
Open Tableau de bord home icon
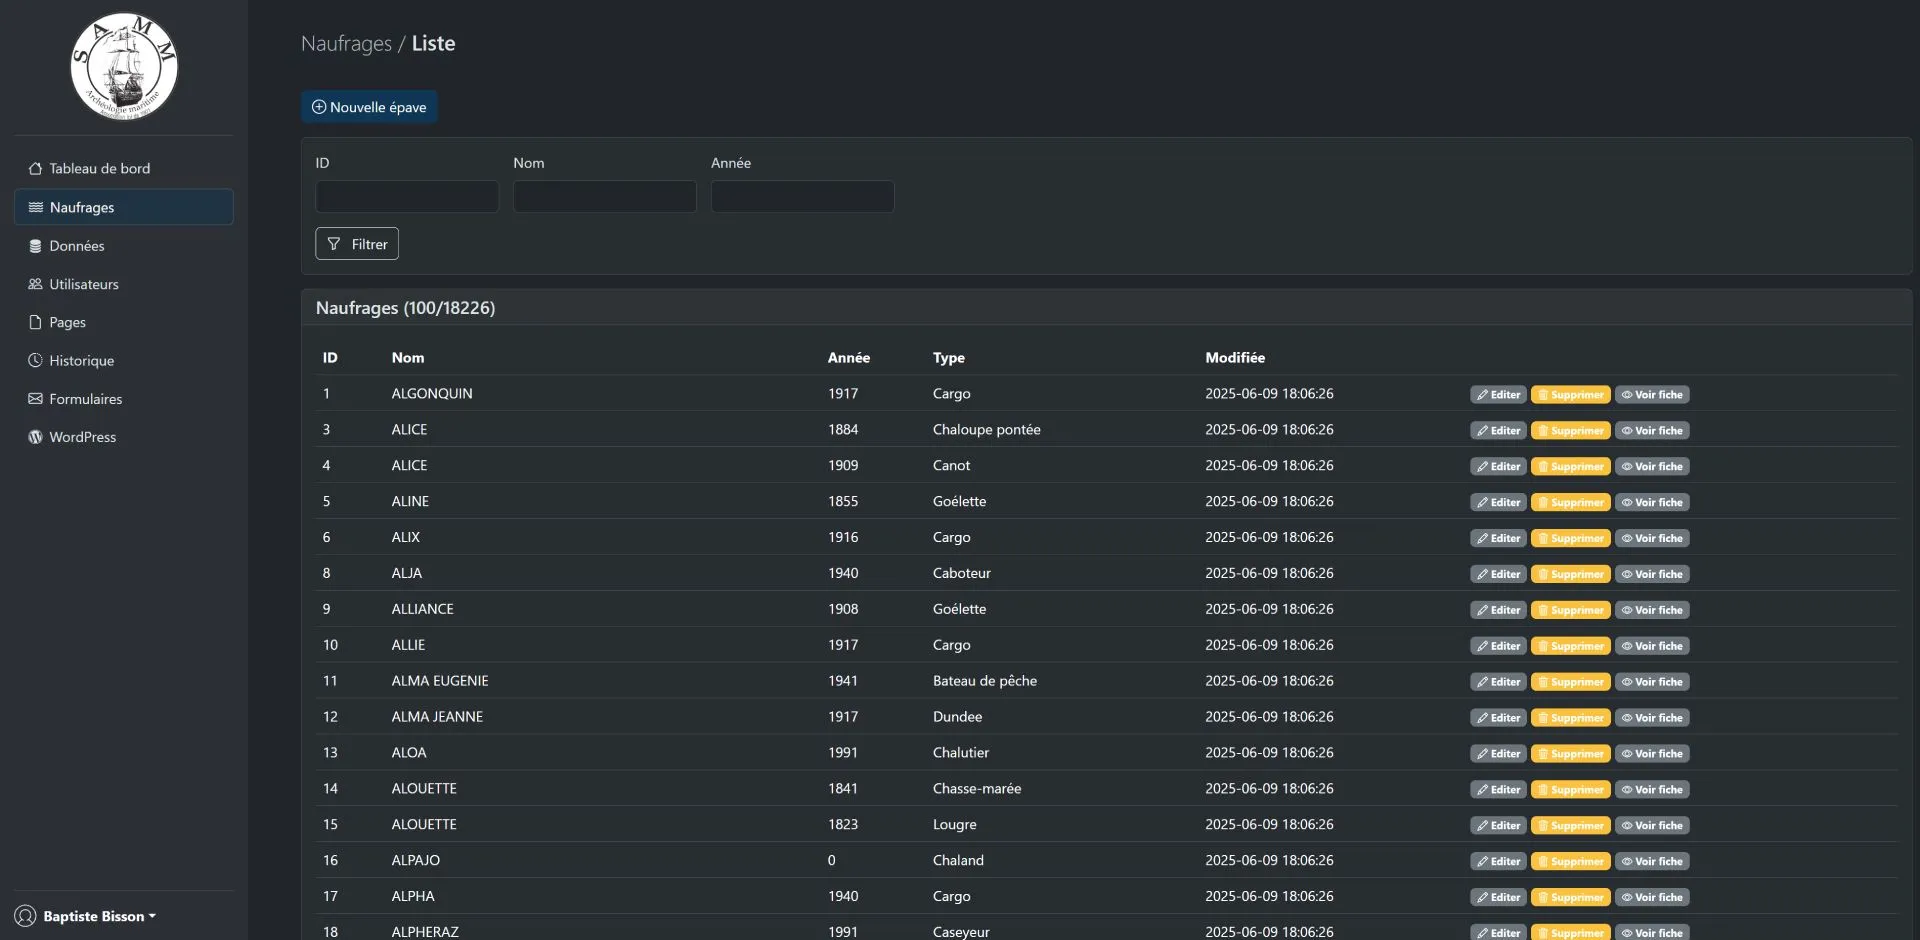[35, 169]
